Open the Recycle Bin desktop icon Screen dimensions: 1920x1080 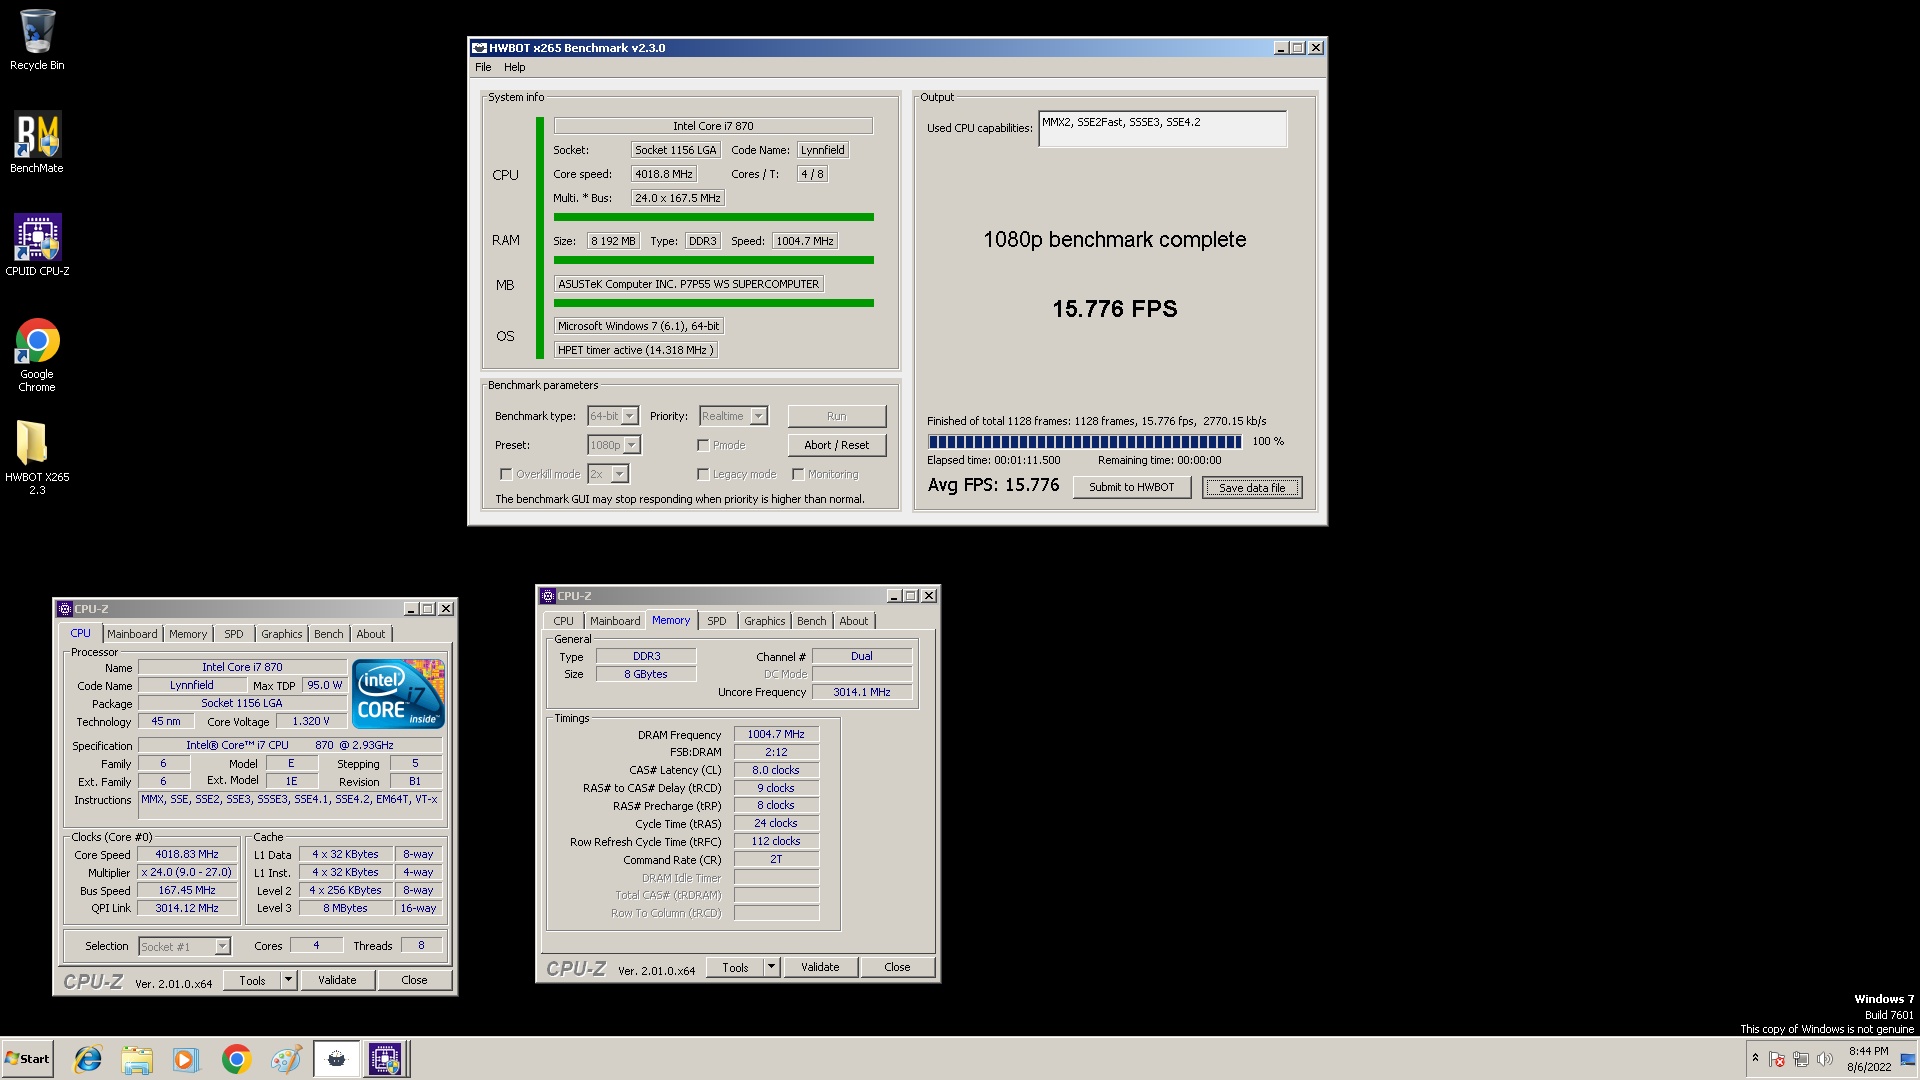tap(37, 40)
